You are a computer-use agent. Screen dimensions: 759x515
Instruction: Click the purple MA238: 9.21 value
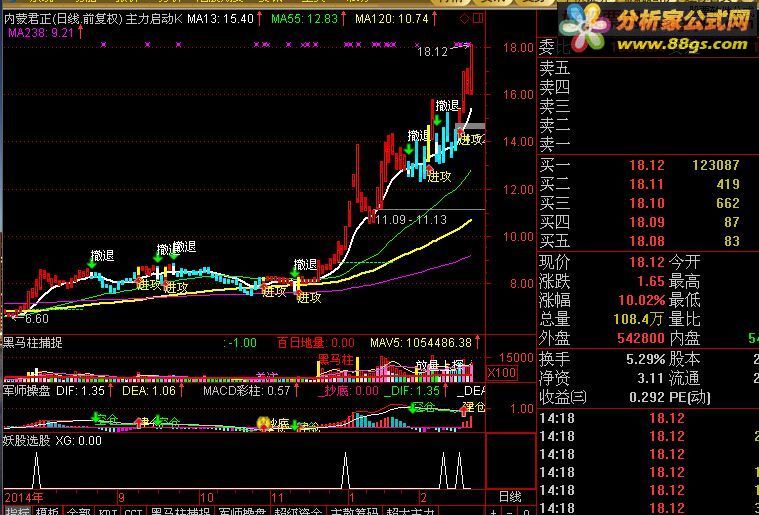point(41,33)
